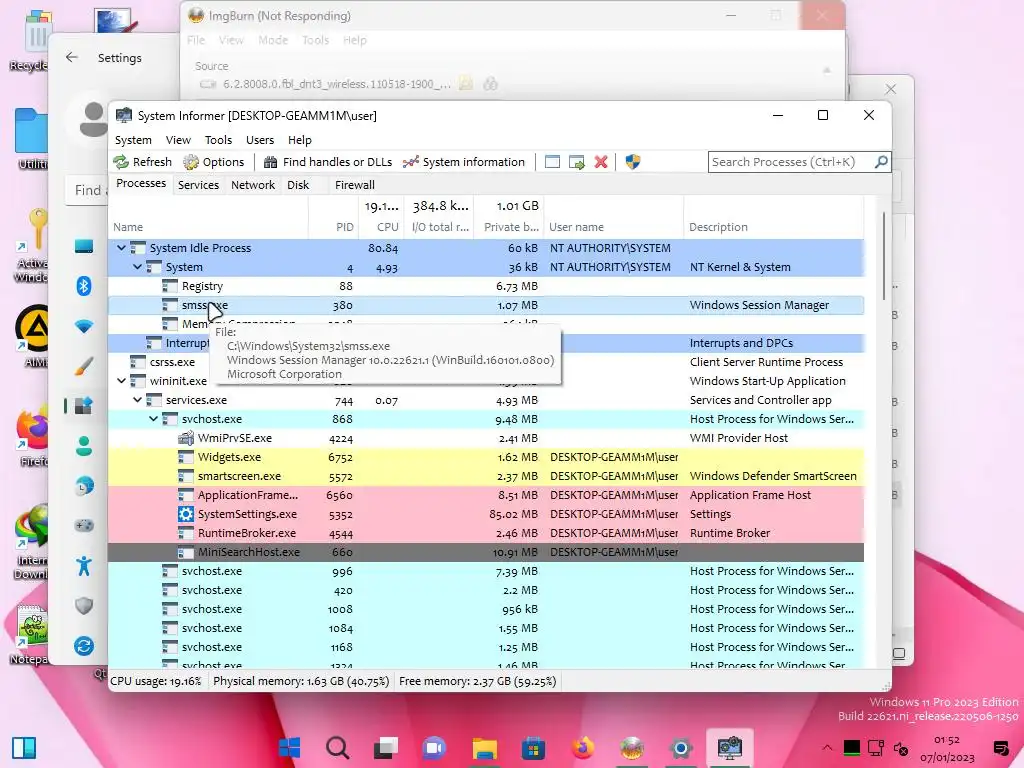Sort by the User name column header
1024x768 pixels.
click(614, 227)
